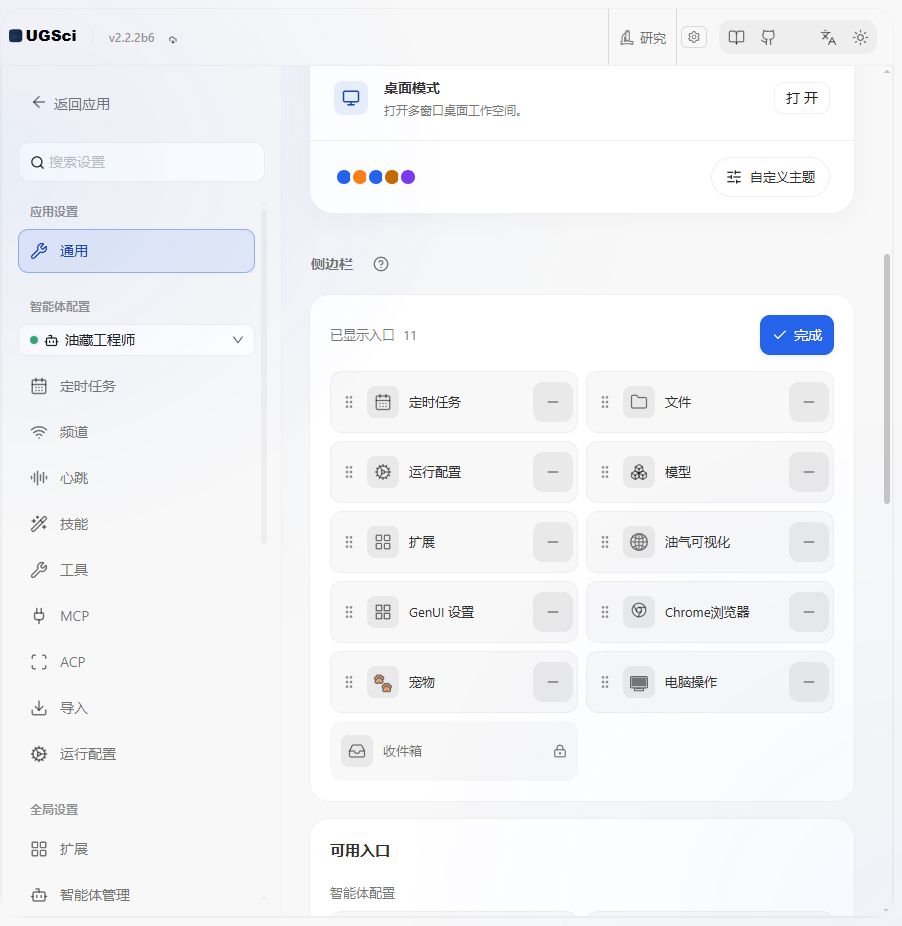Click the desktop mode monitor icon
This screenshot has width=902, height=926.
tap(351, 98)
